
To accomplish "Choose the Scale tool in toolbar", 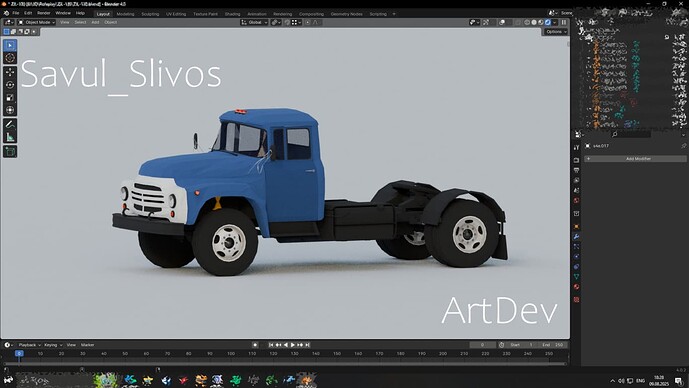I will 10,98.
